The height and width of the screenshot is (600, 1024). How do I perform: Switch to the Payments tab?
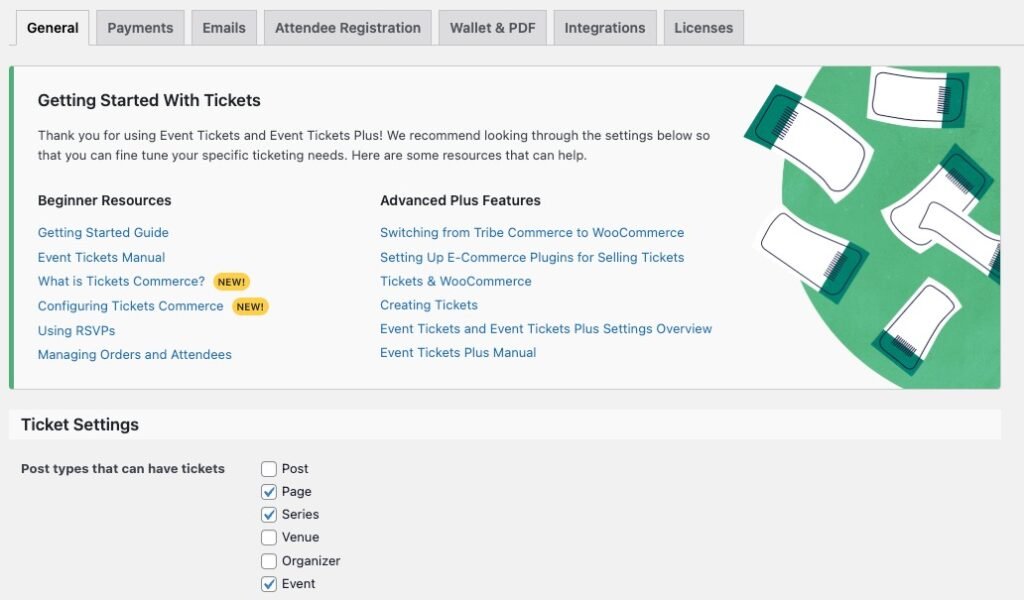(x=140, y=28)
